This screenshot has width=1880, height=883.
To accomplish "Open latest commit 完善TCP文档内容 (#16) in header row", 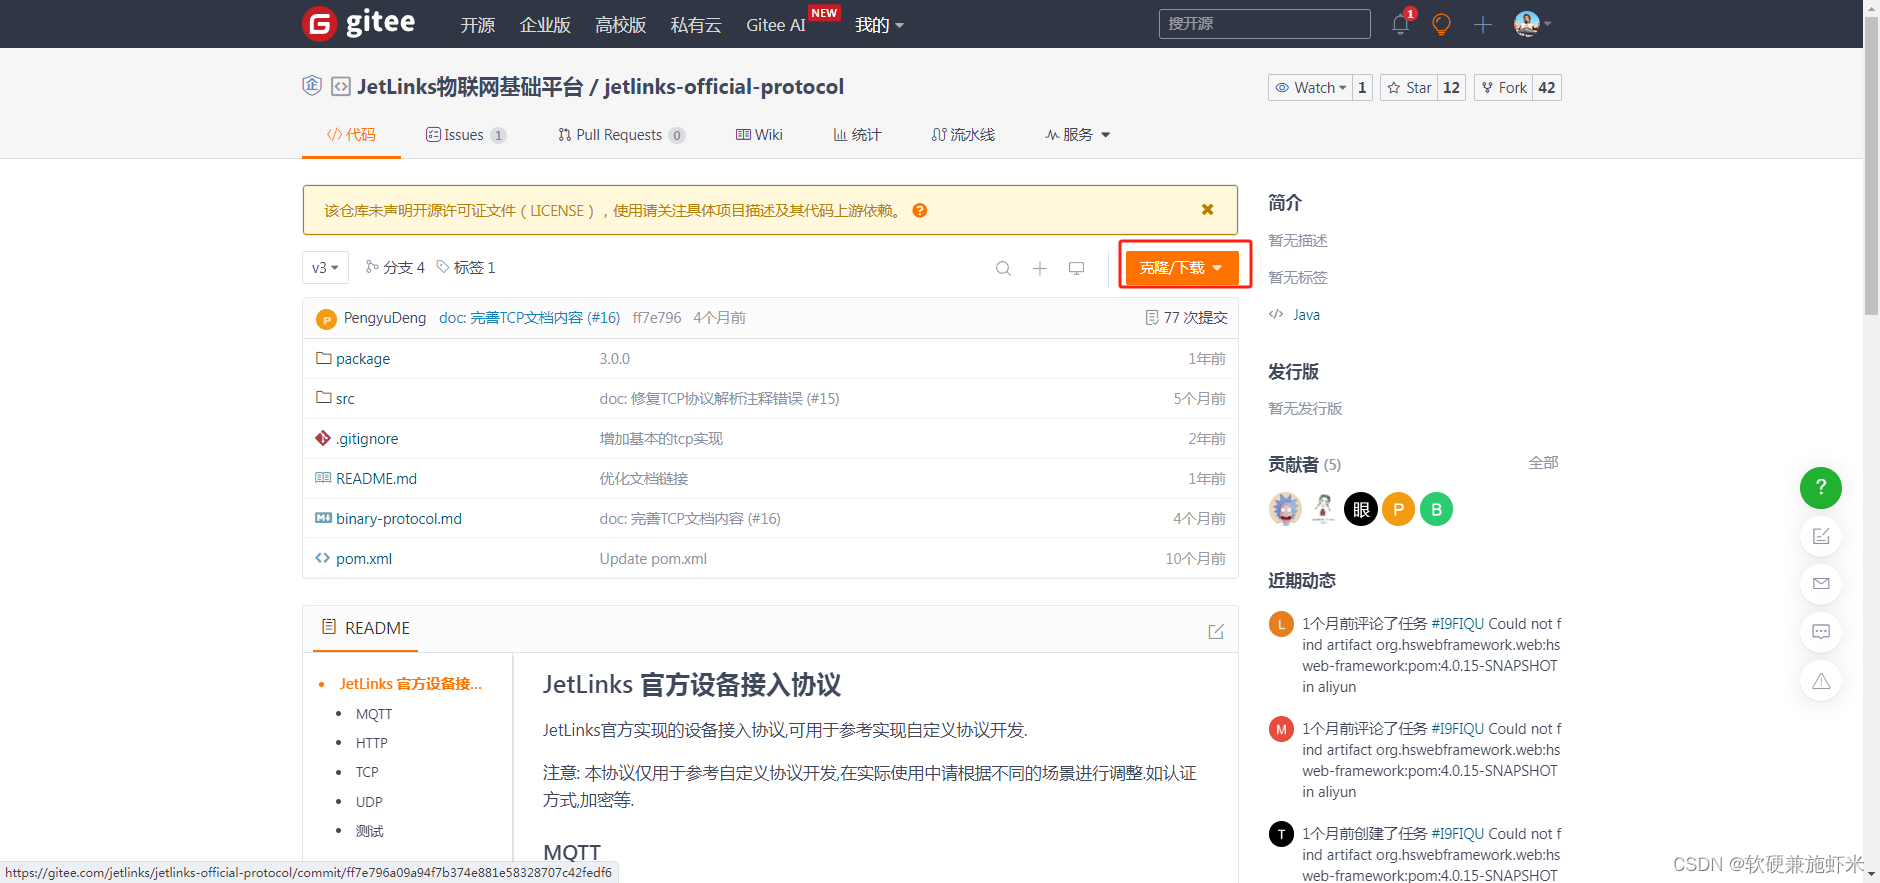I will coord(529,318).
